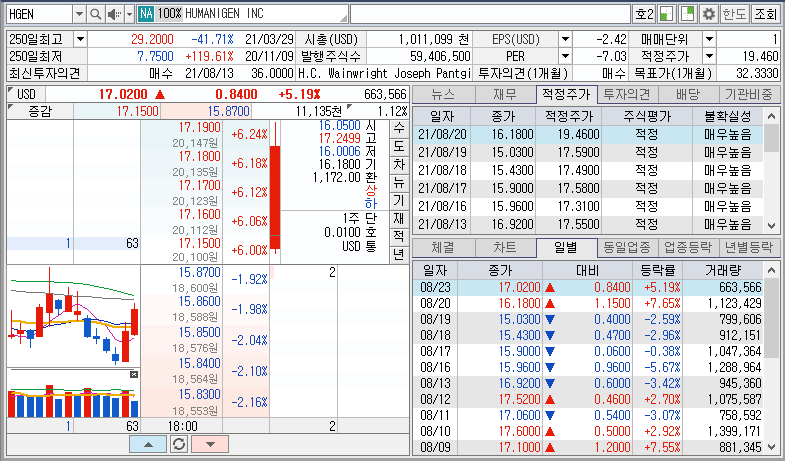Click the 한도 button
The image size is (785, 461).
734,14
